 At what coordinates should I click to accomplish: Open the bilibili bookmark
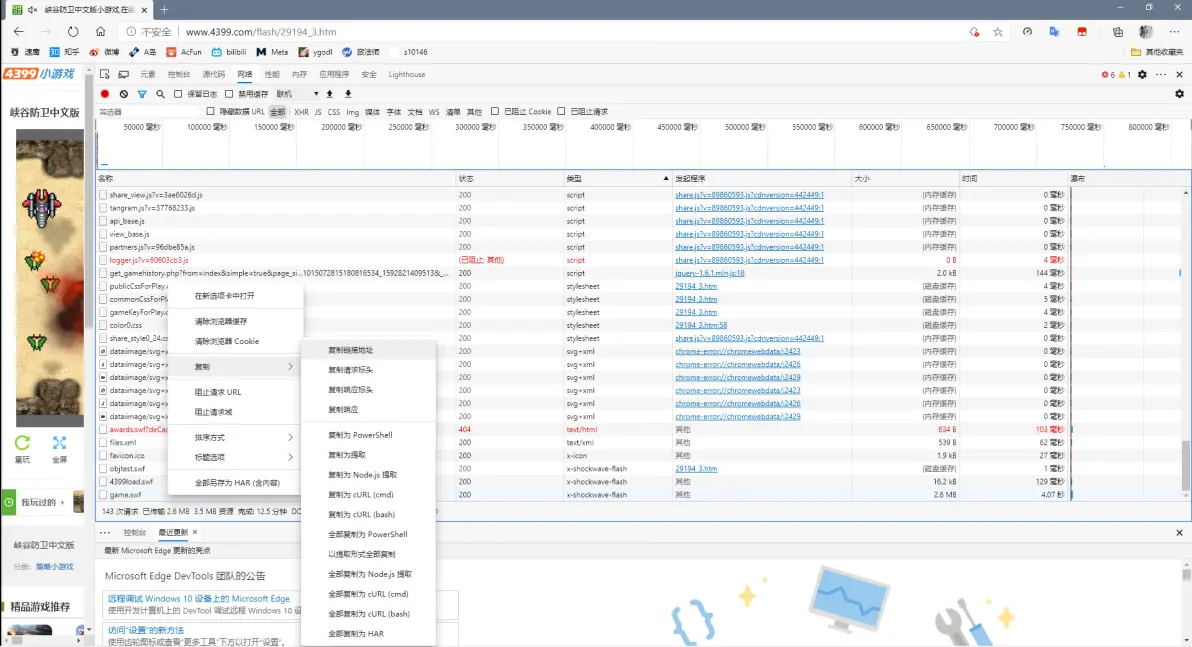229,52
